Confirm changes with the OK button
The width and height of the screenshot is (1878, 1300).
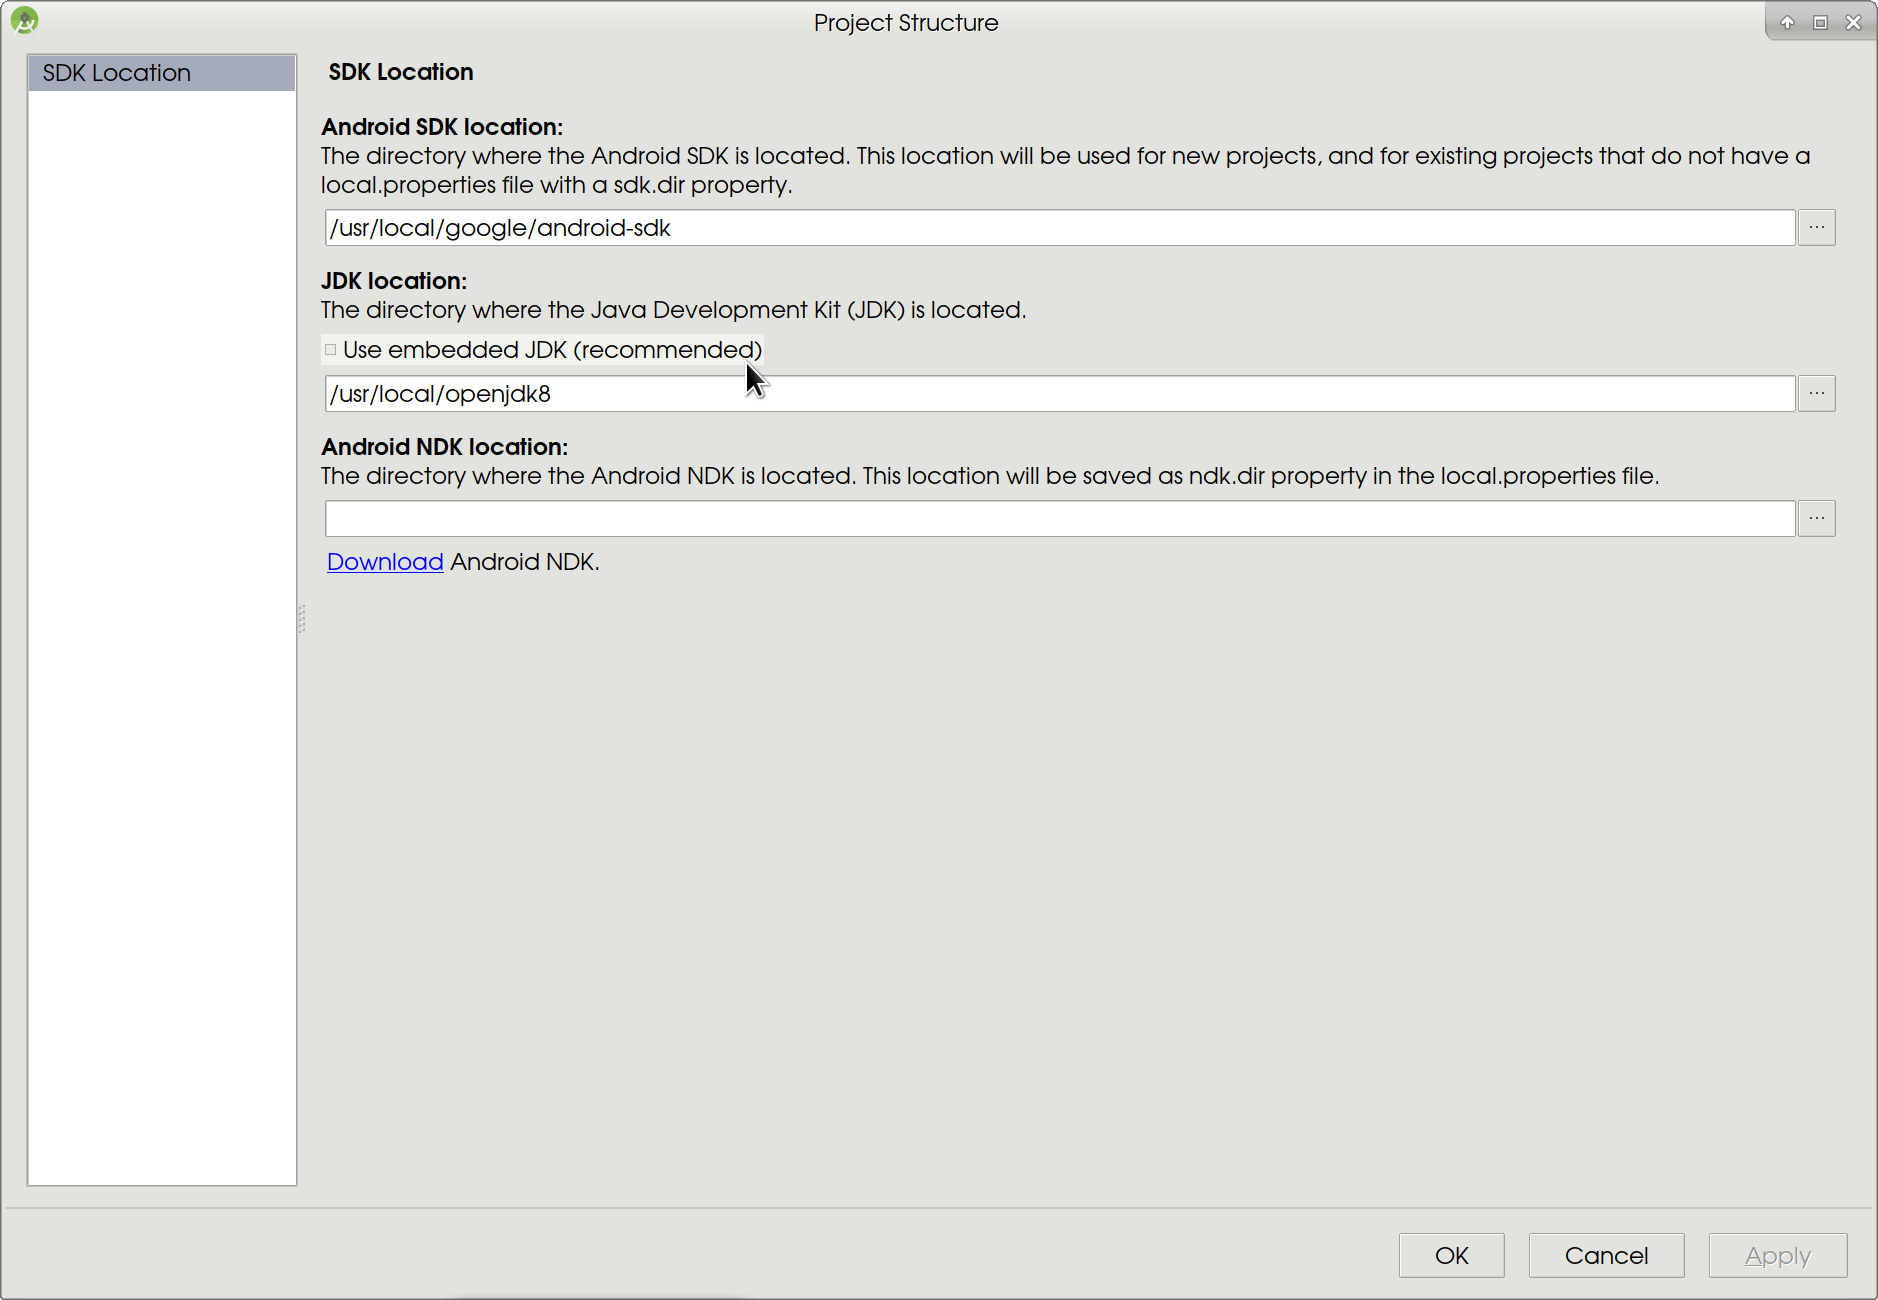pos(1451,1255)
